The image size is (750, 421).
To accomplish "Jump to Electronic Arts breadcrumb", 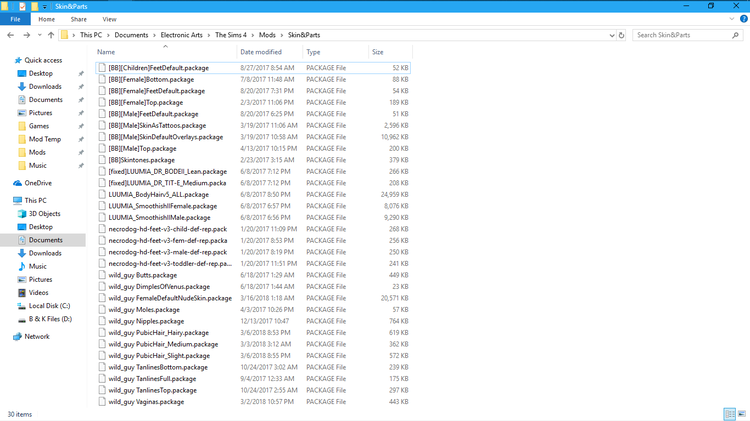I will 181,35.
